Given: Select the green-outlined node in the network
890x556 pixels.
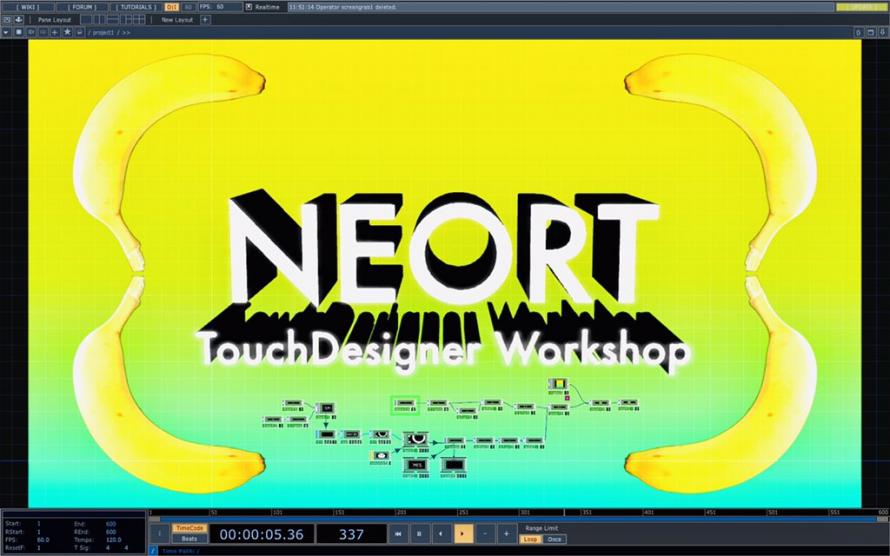Looking at the screenshot, I should [x=406, y=405].
